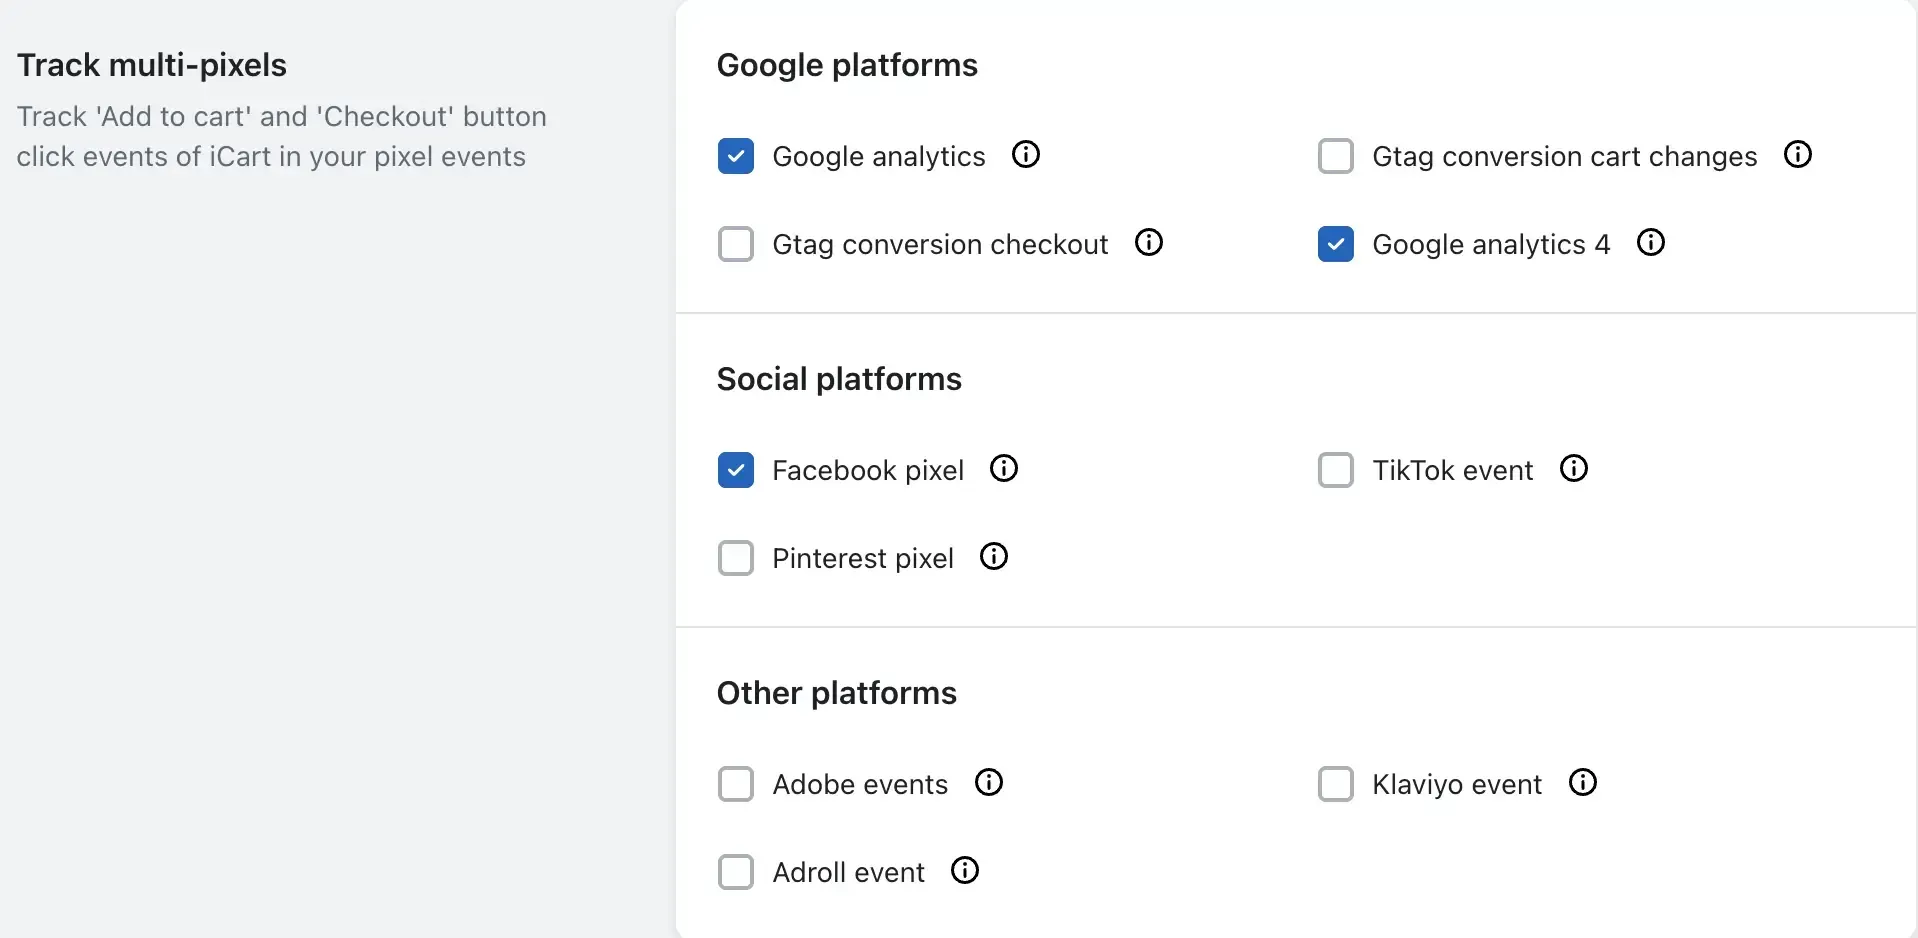This screenshot has width=1918, height=938.
Task: Disable the Google analytics 4 checkbox
Action: (x=1336, y=244)
